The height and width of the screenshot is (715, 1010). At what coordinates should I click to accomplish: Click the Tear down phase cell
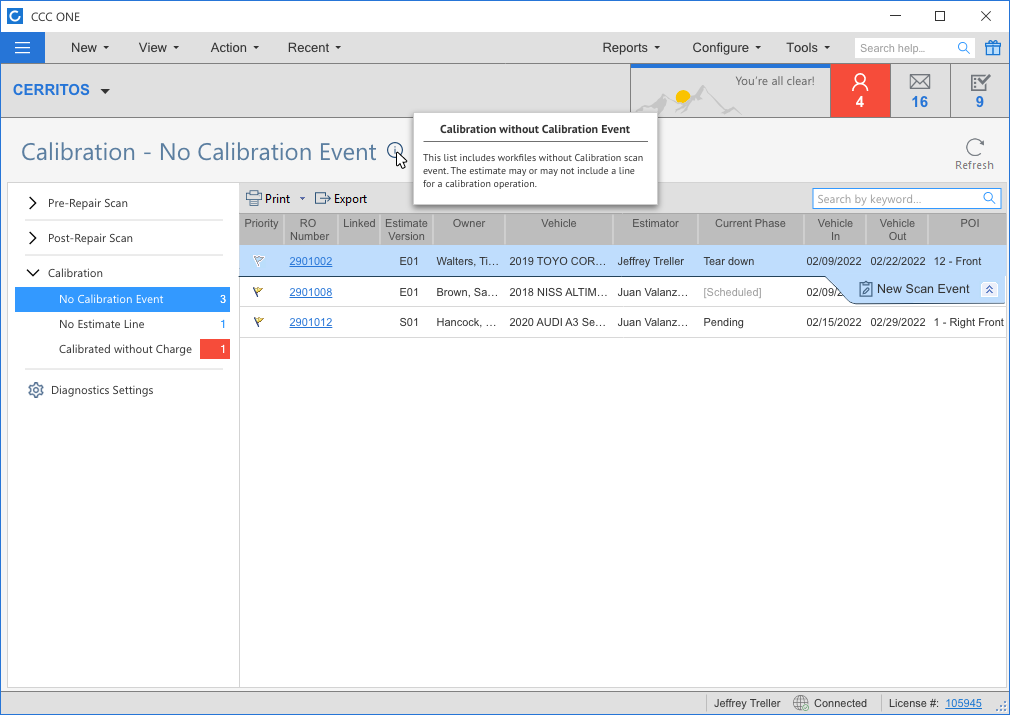(x=729, y=261)
